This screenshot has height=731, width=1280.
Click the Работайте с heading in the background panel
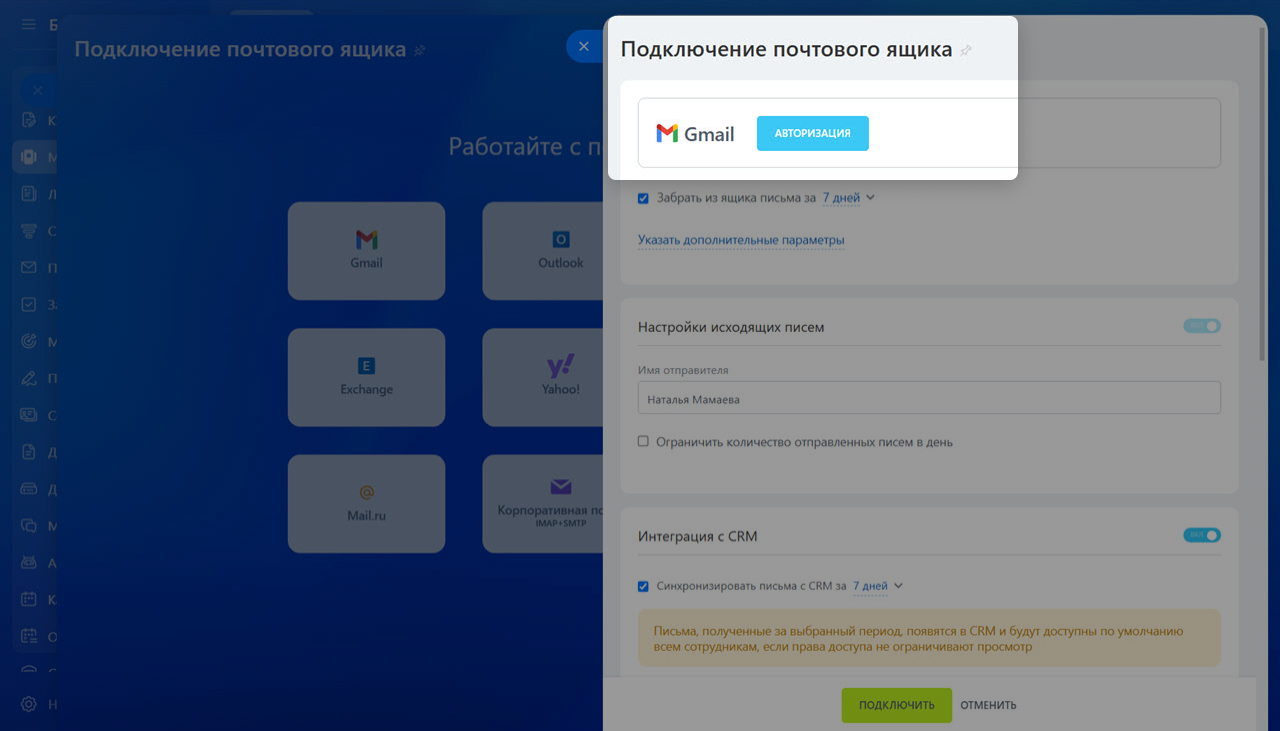tap(525, 147)
